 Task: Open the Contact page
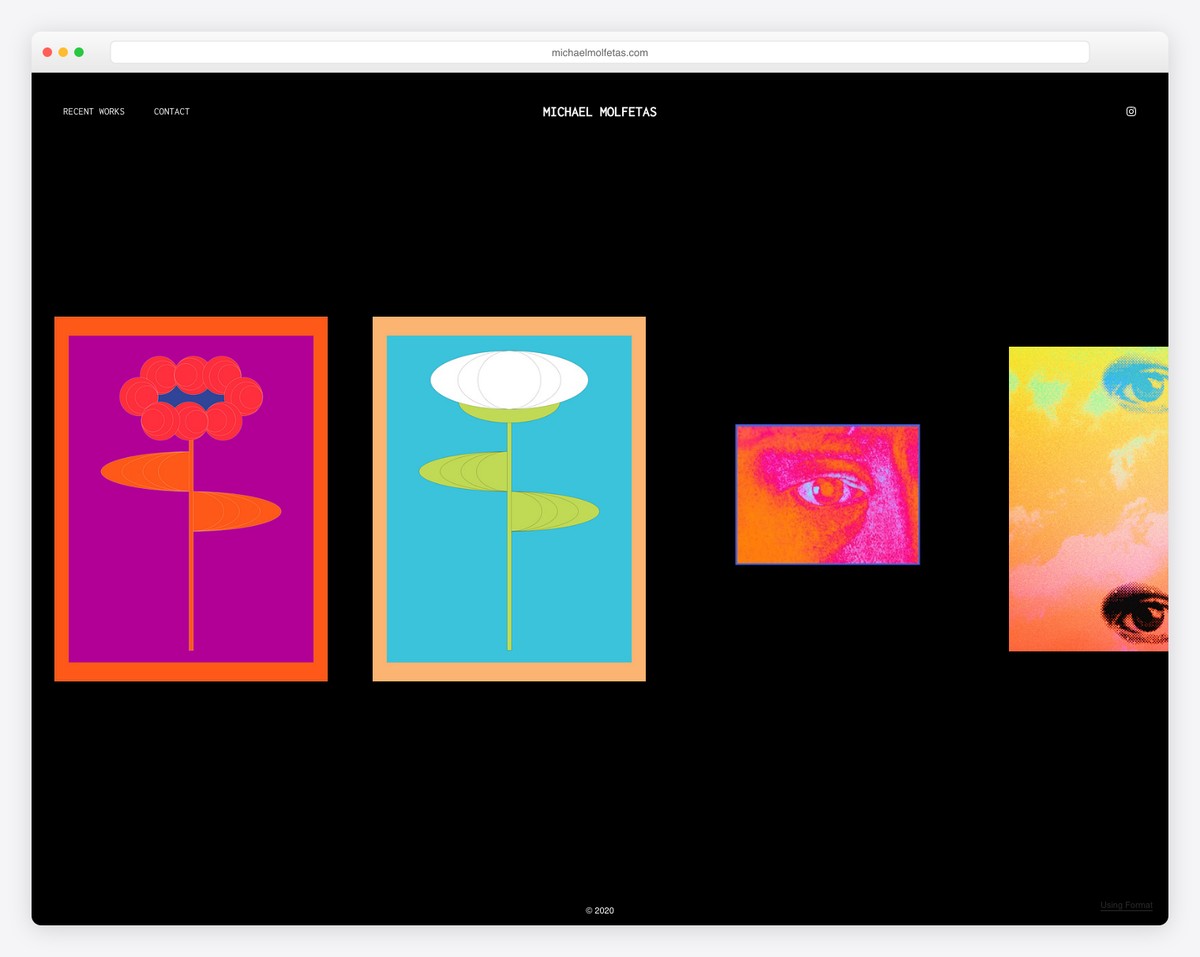click(x=172, y=112)
